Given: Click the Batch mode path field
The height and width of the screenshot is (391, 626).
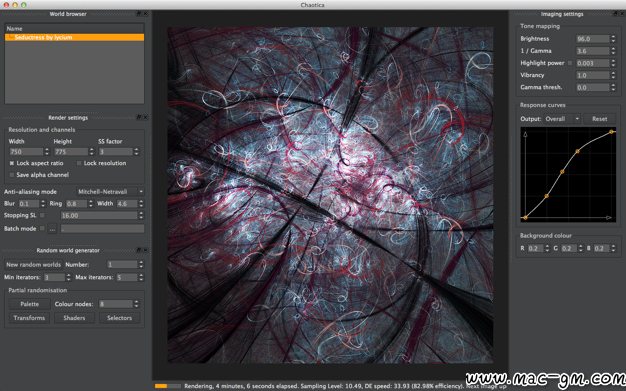Looking at the screenshot, I should coord(102,229).
